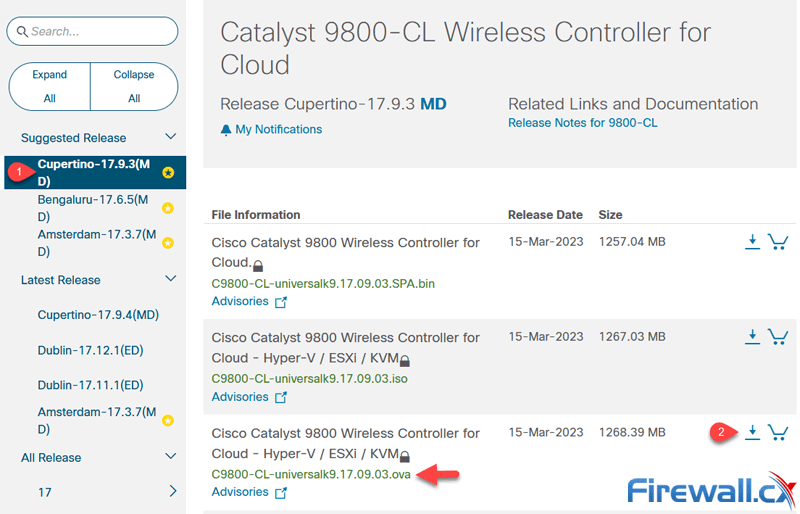Expand the release 17 tree item
The height and width of the screenshot is (514, 800).
(x=172, y=491)
